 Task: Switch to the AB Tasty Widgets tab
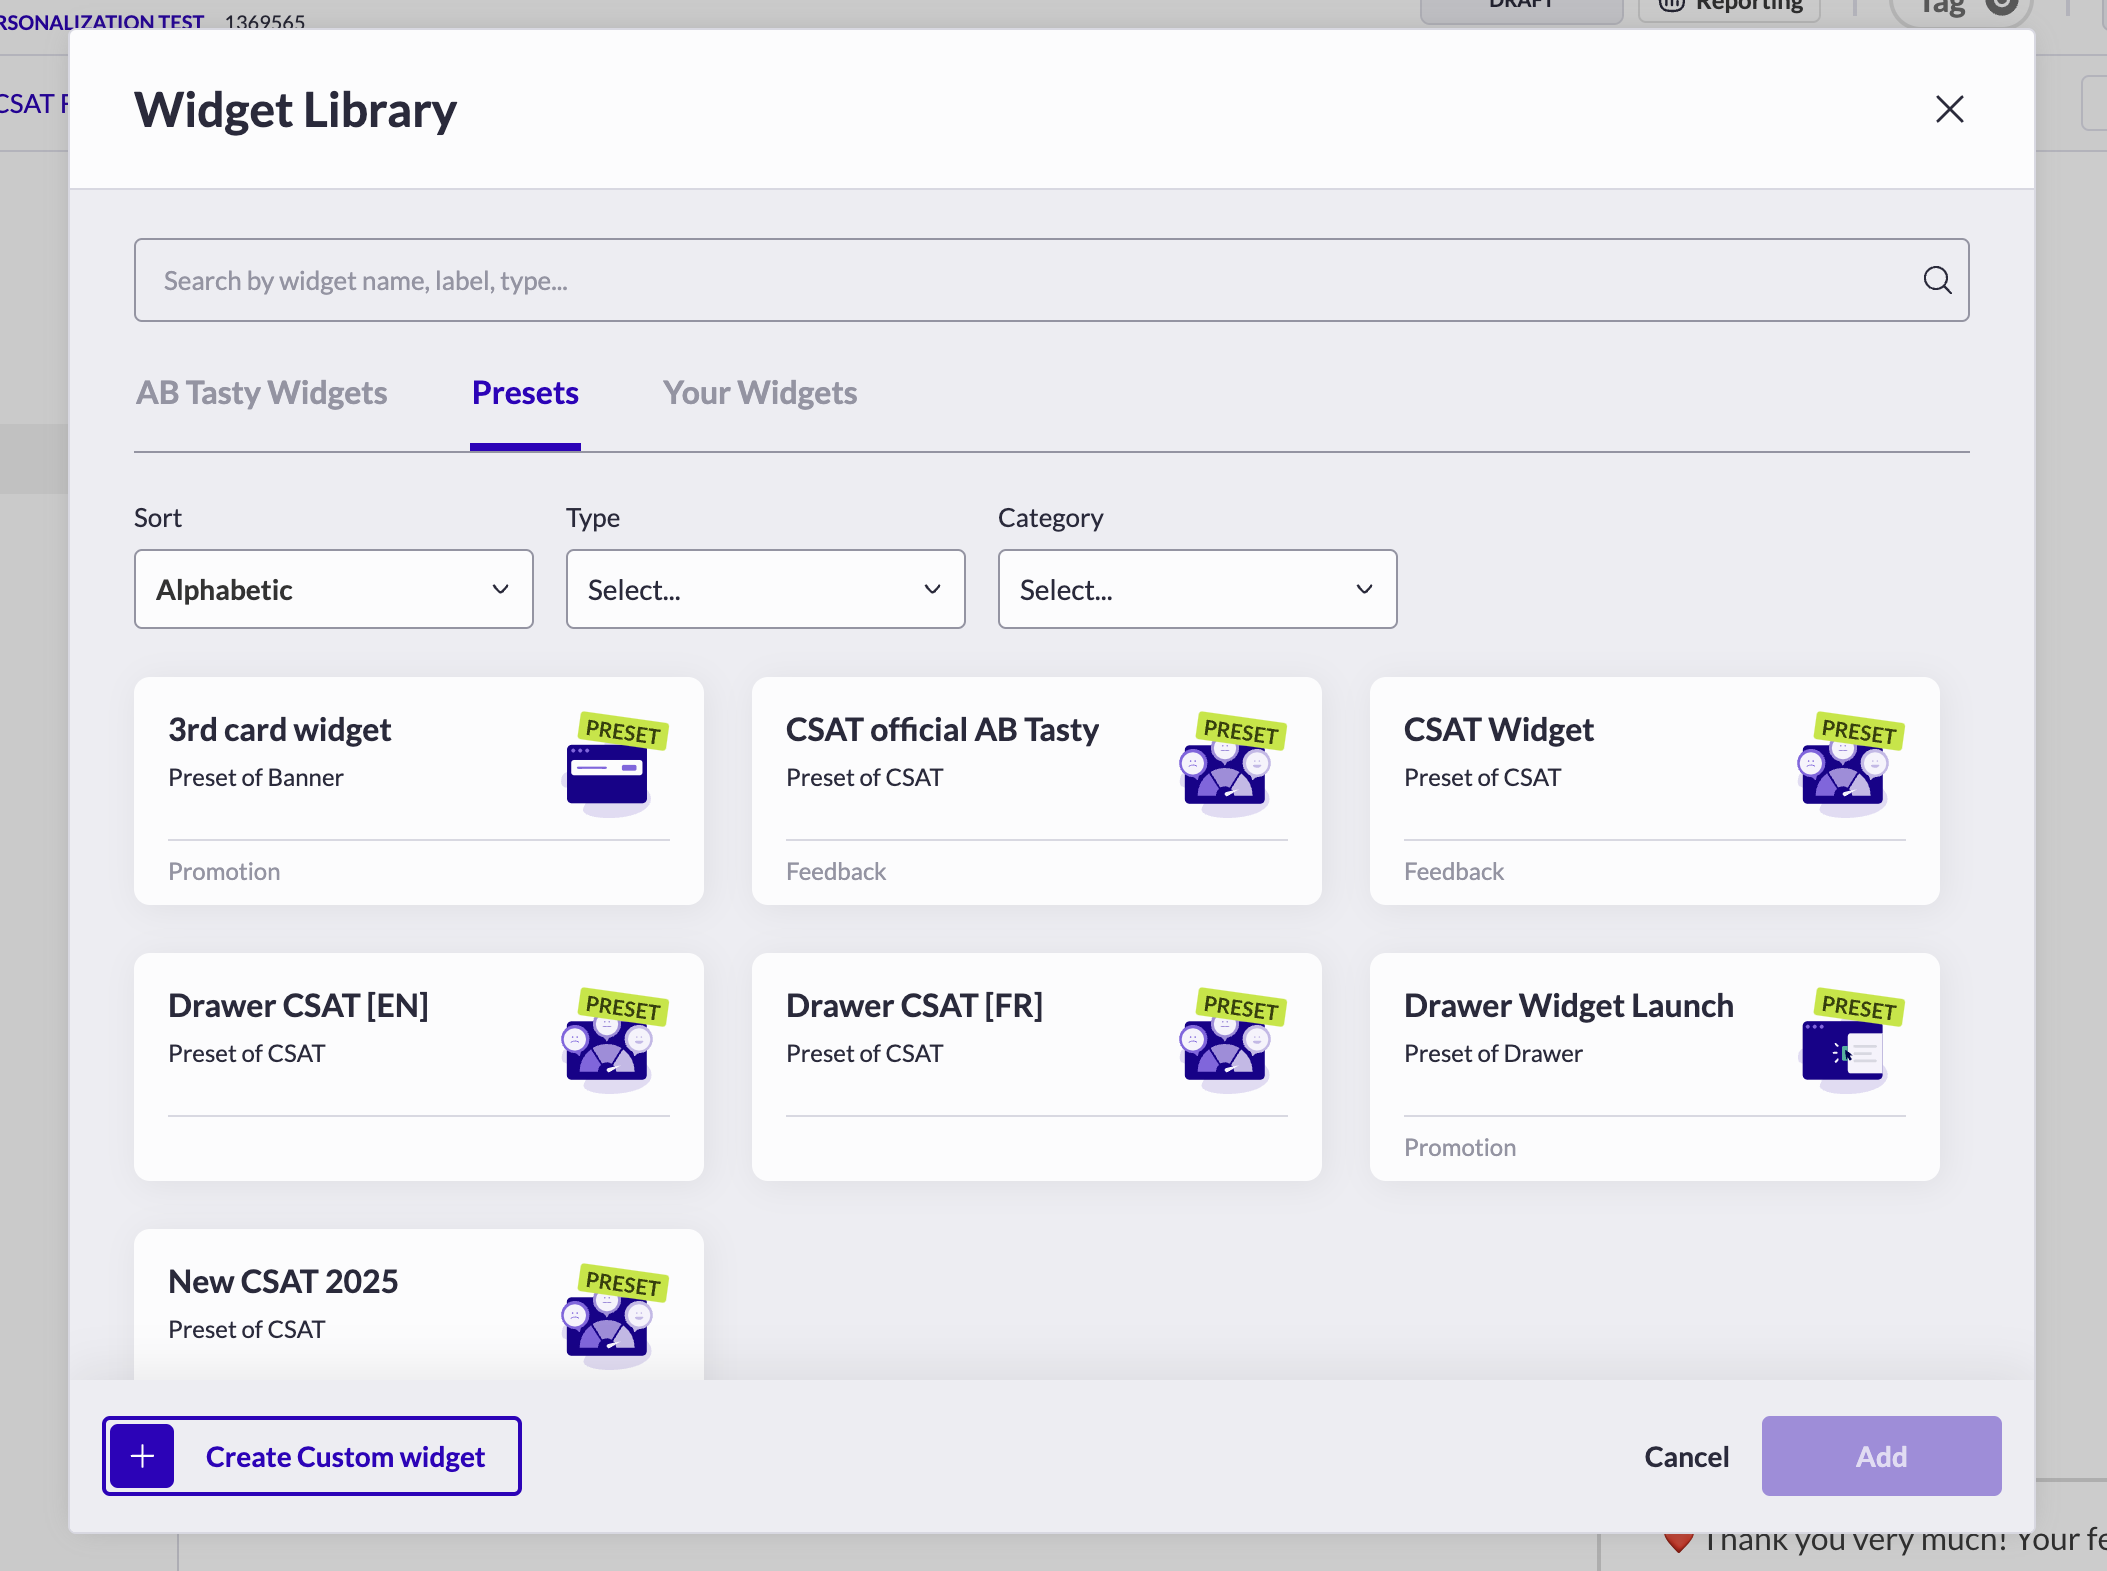click(262, 393)
